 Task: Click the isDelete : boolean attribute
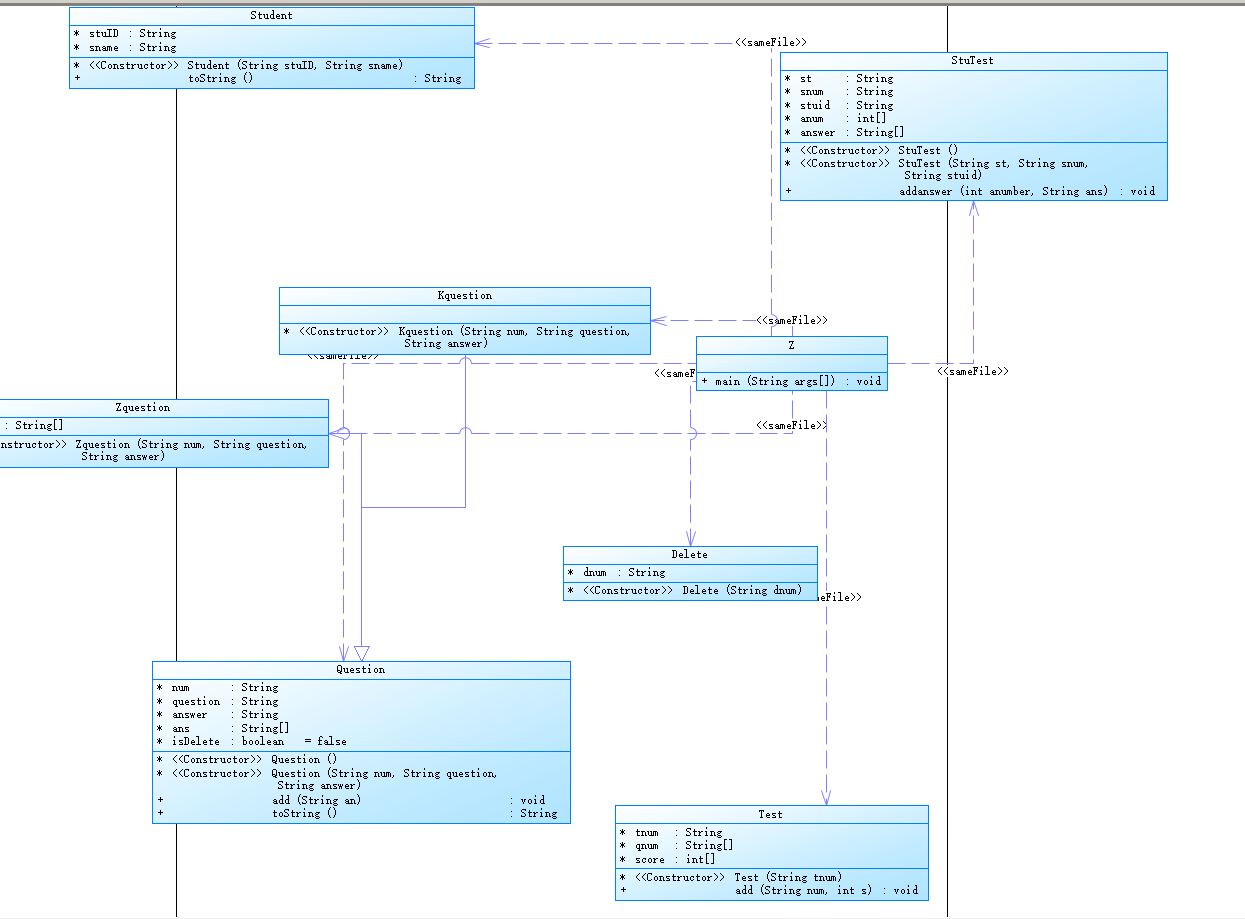click(x=252, y=741)
